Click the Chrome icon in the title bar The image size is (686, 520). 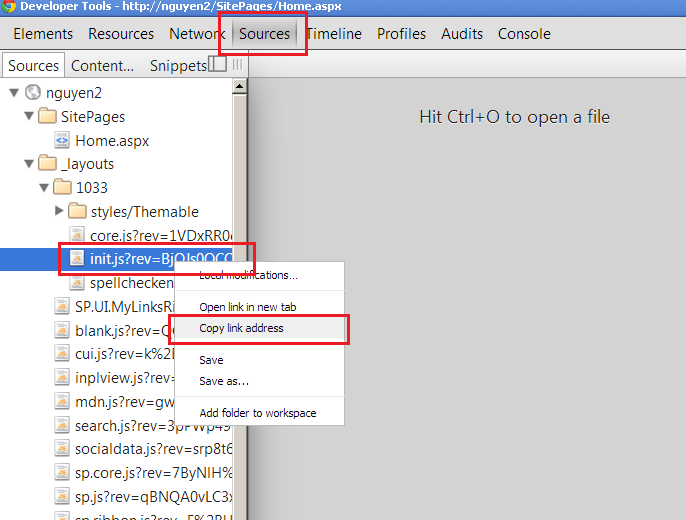[x=9, y=8]
